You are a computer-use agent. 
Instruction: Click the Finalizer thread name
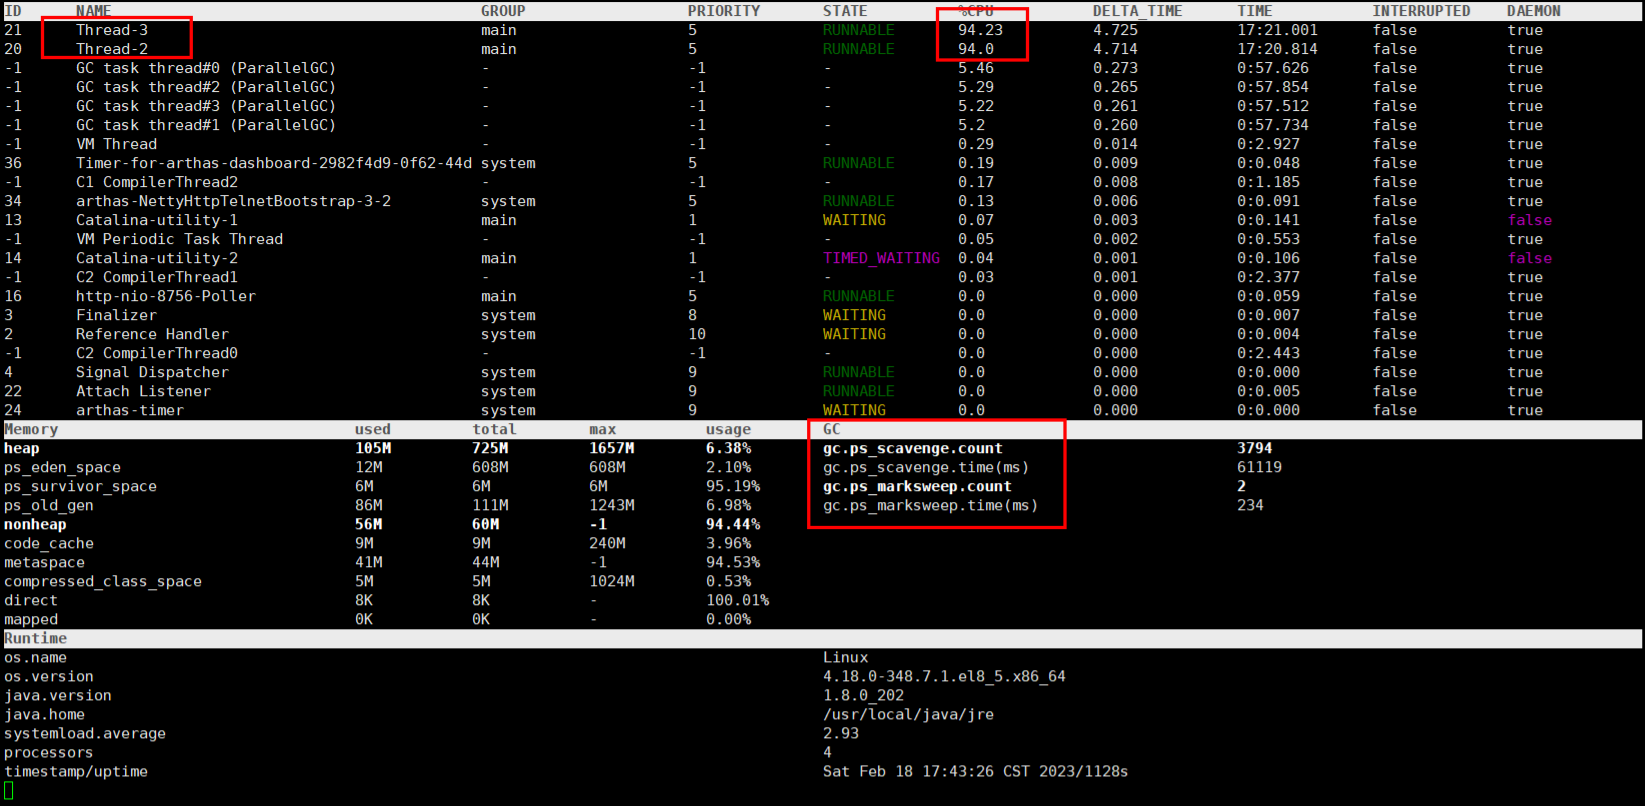coord(116,315)
